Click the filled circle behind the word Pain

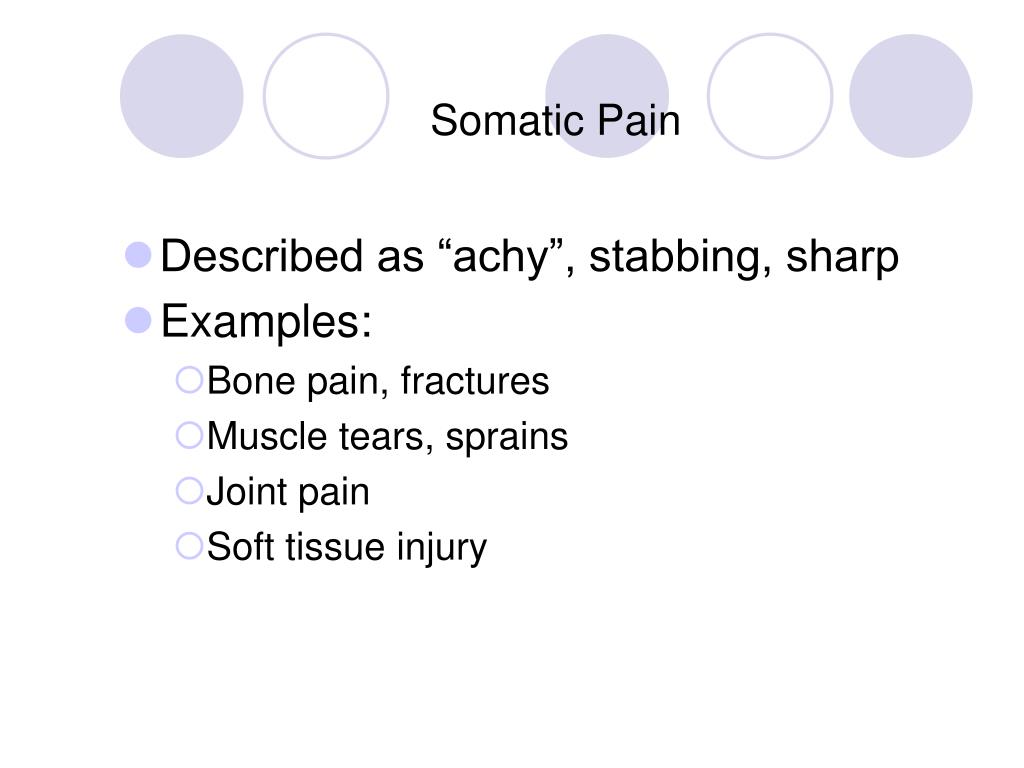click(x=607, y=96)
